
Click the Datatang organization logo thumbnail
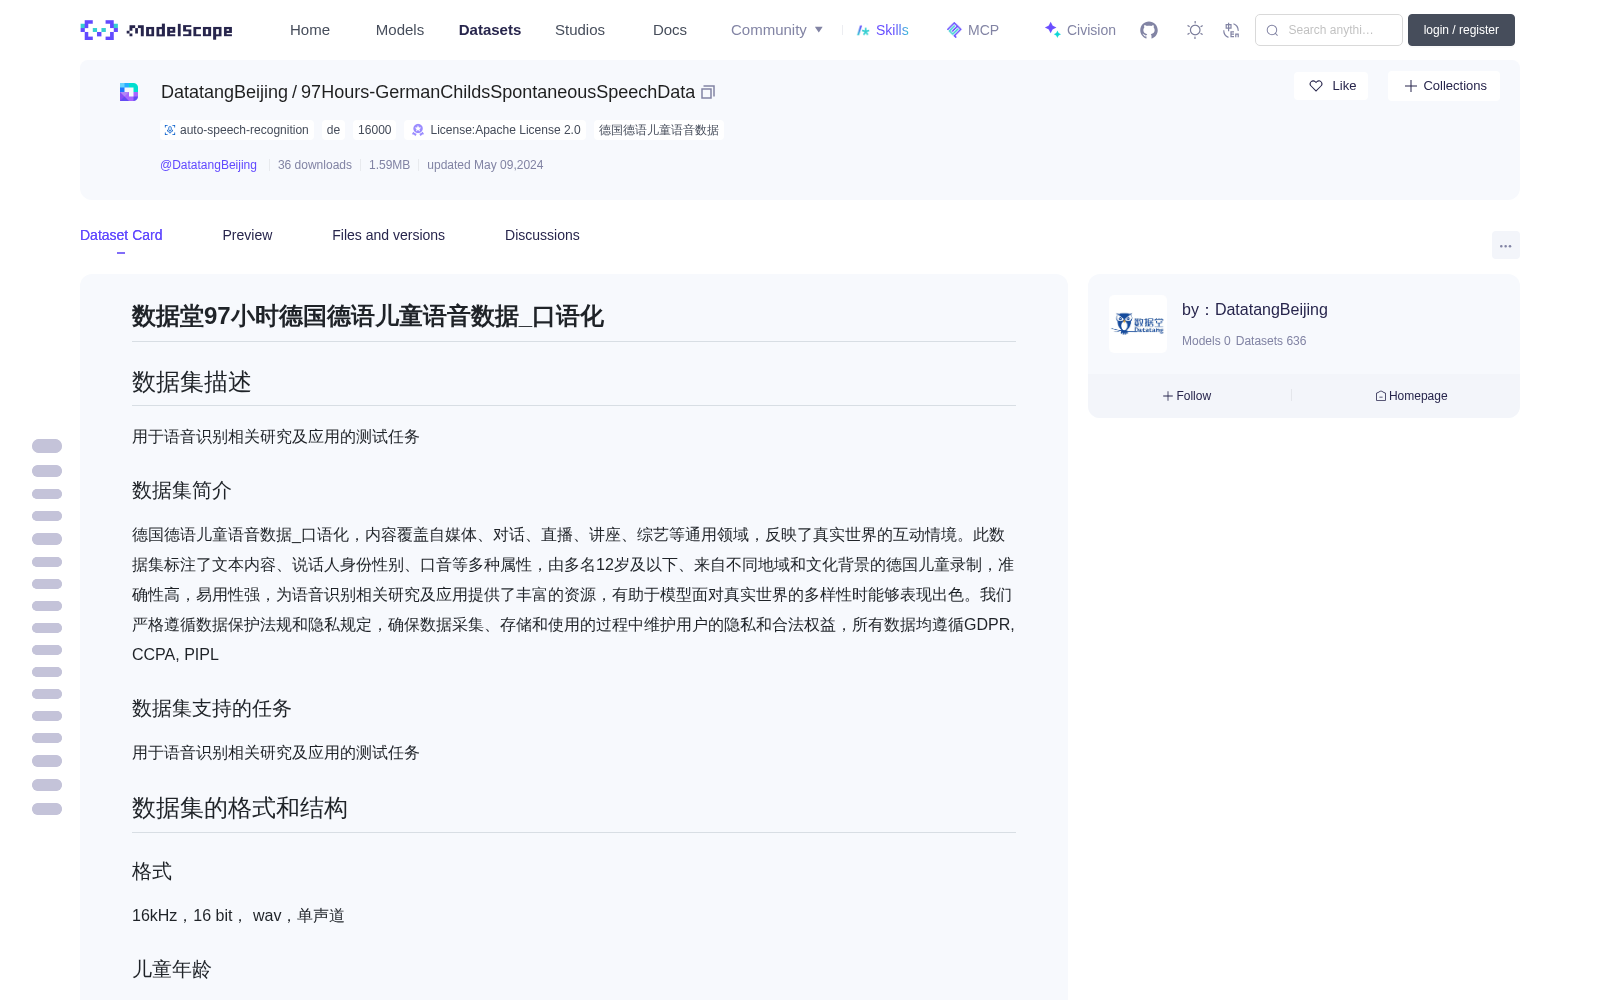[1138, 324]
